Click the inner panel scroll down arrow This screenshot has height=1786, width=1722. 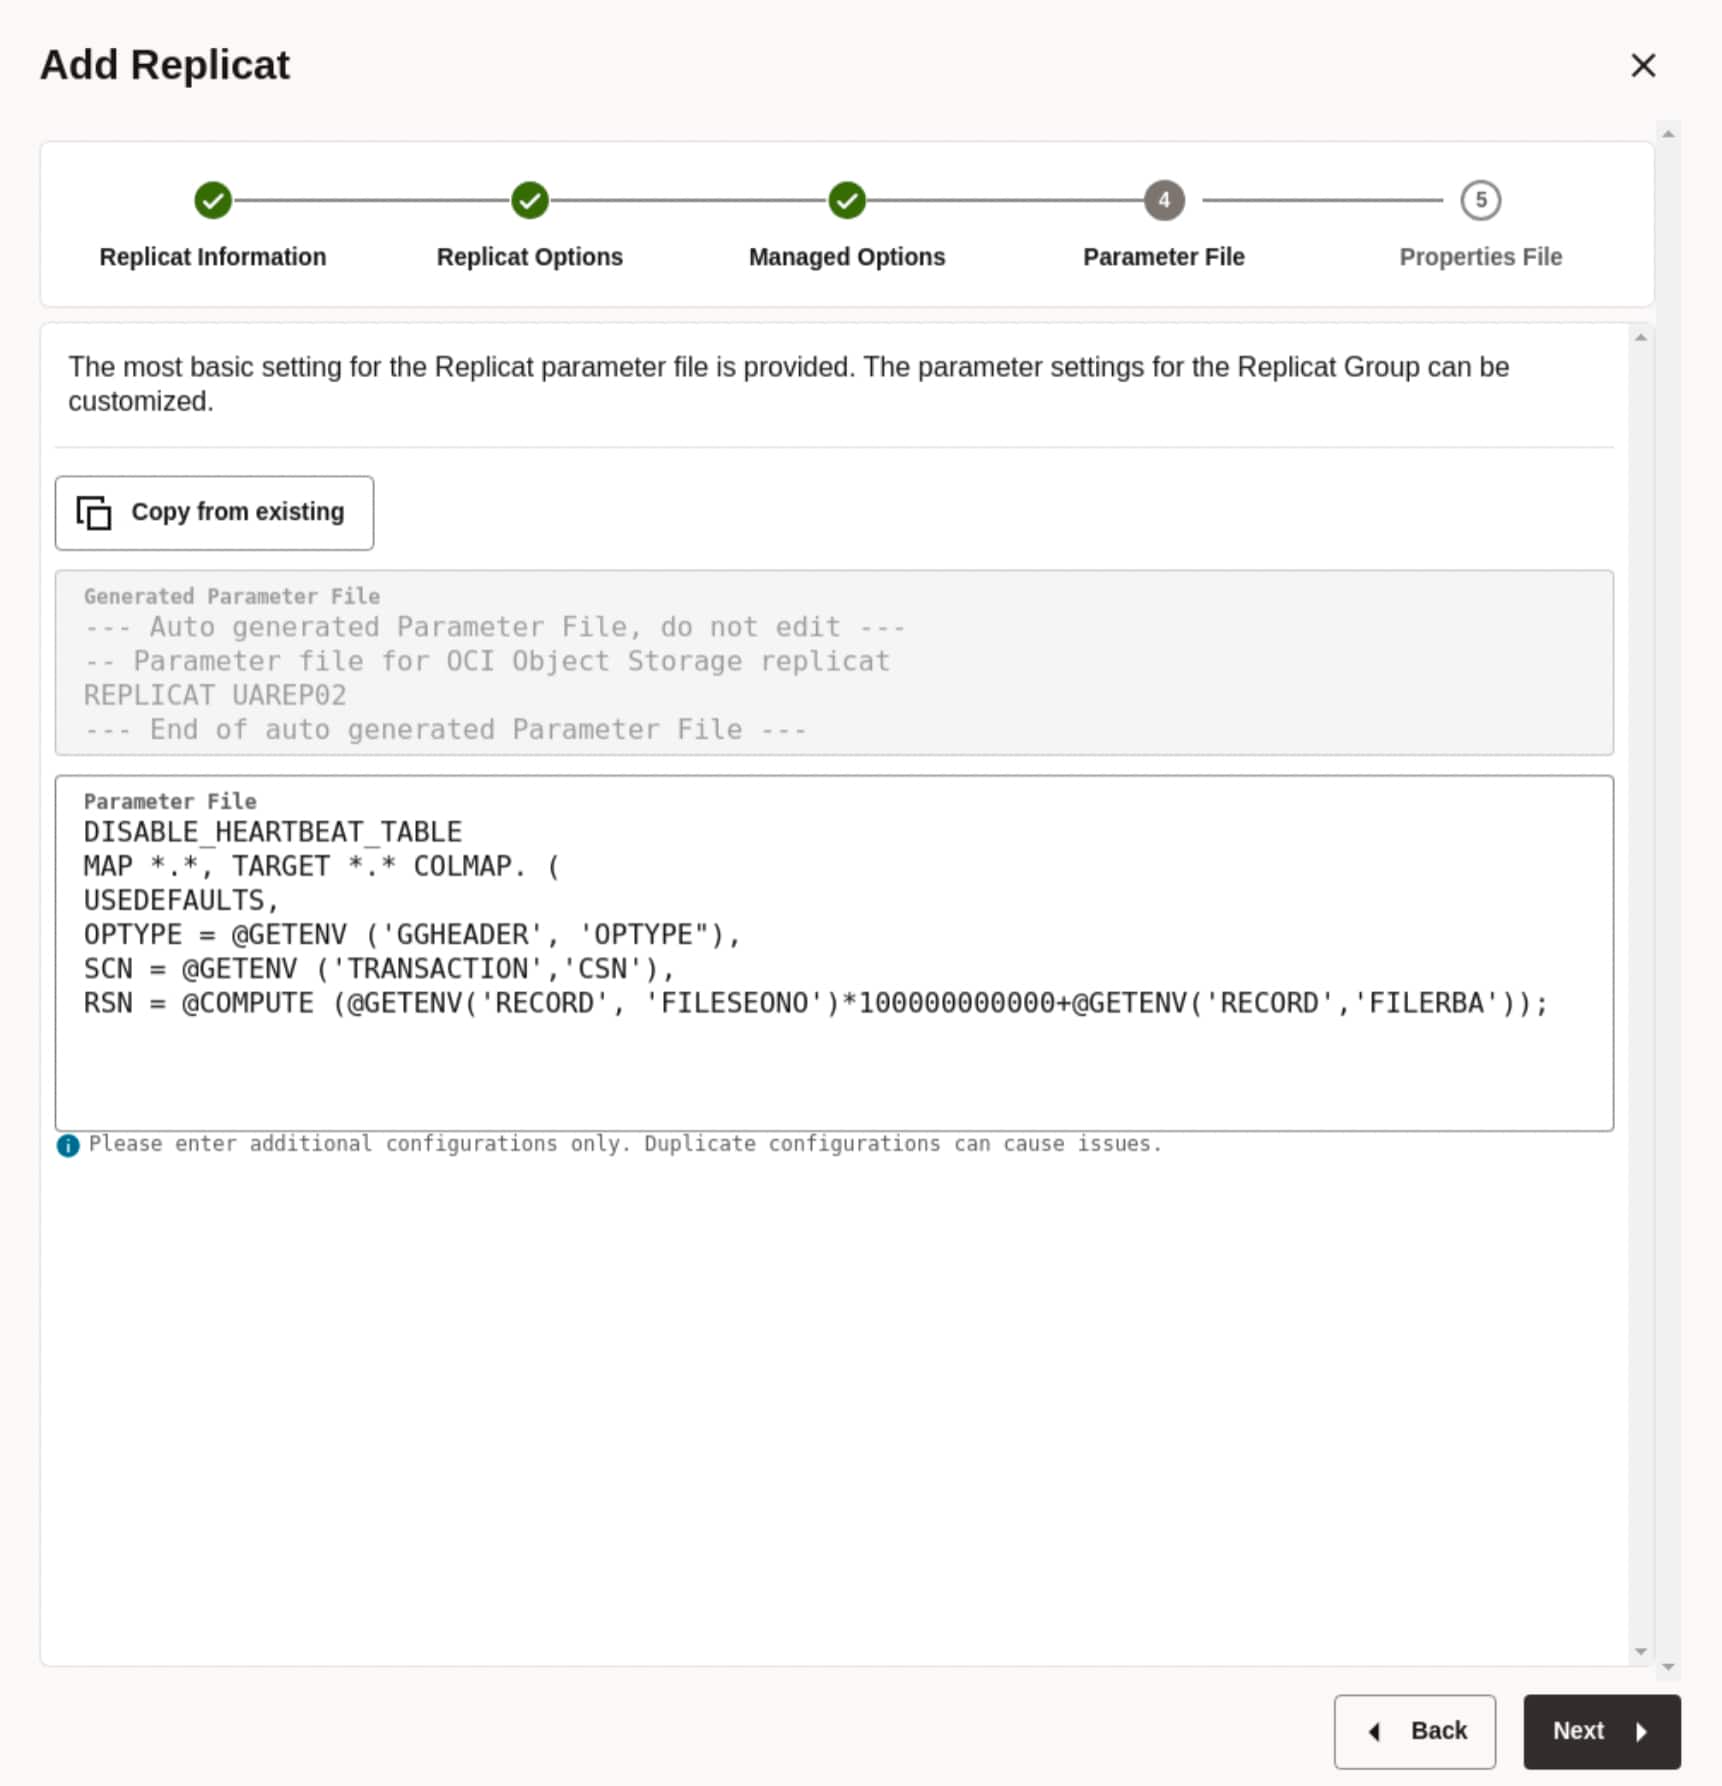point(1640,1652)
